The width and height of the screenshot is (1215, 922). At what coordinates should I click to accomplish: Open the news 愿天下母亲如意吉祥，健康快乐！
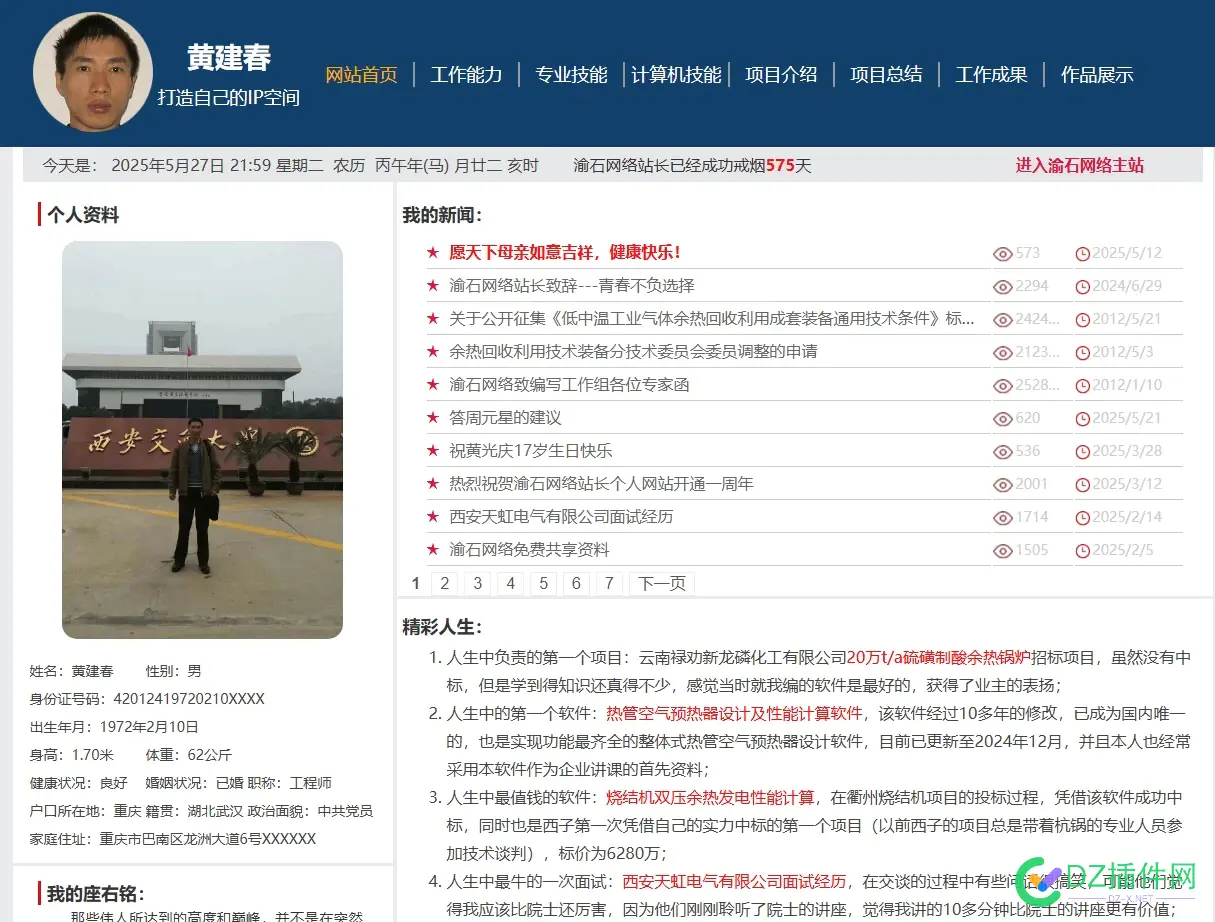coord(565,253)
